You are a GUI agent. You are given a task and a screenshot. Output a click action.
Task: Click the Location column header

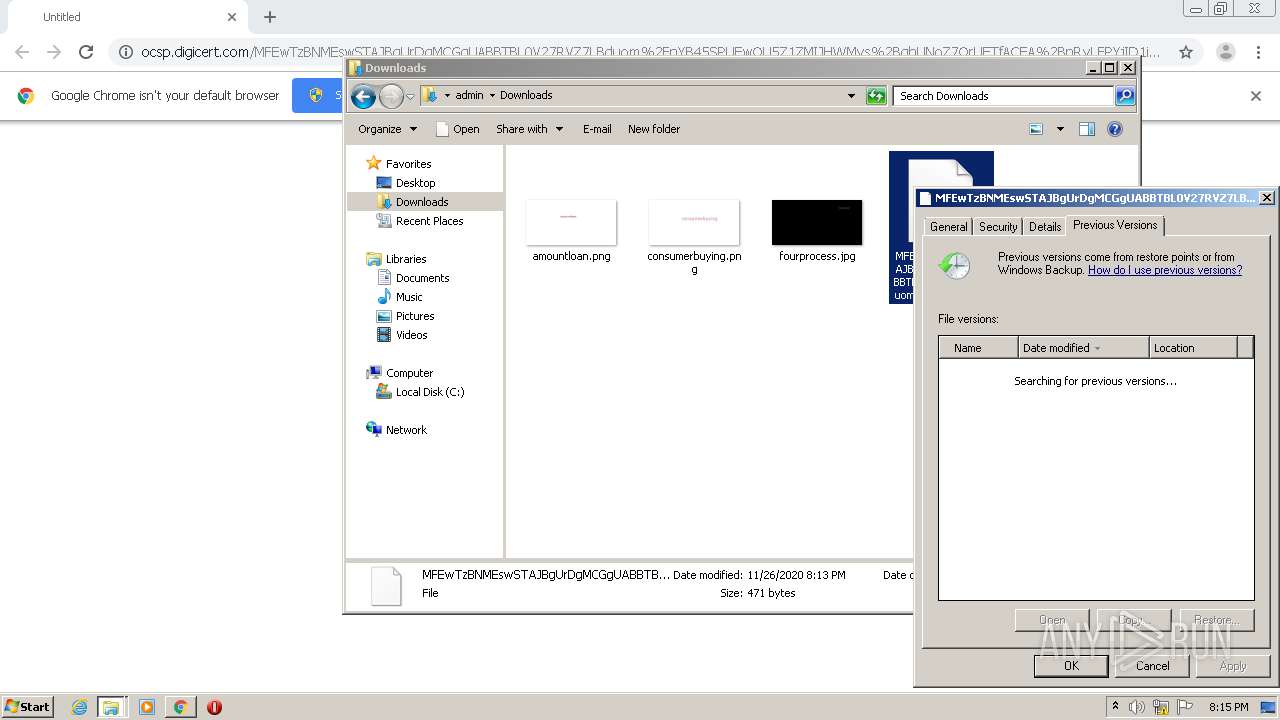point(1193,348)
